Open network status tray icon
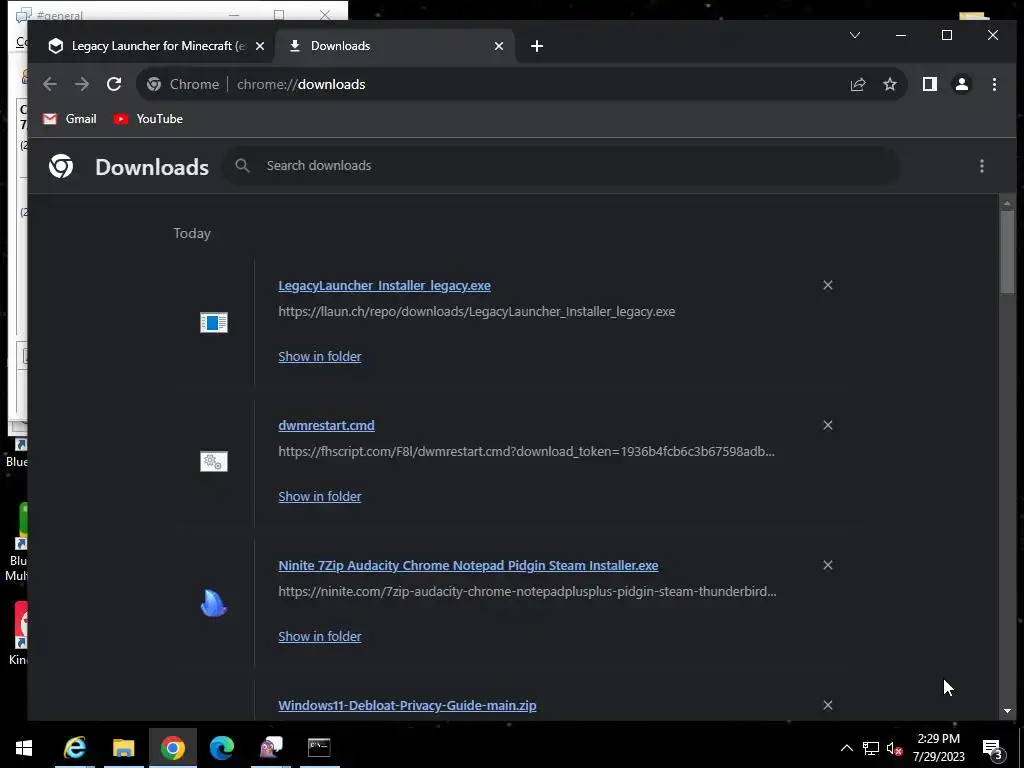The width and height of the screenshot is (1024, 768). click(x=871, y=748)
